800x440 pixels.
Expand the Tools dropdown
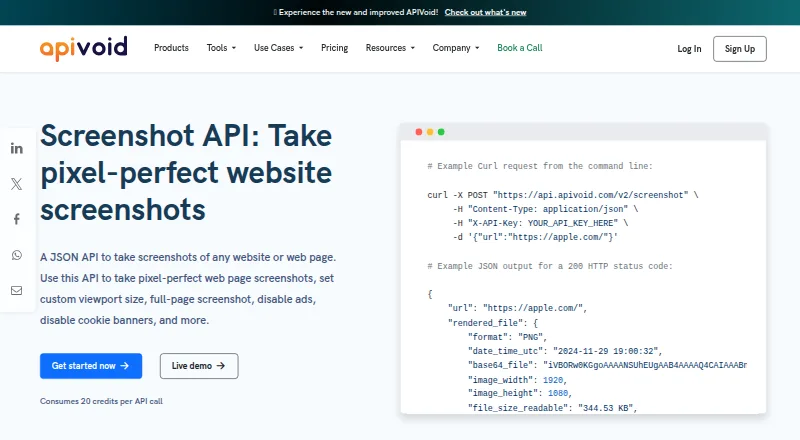(x=221, y=48)
